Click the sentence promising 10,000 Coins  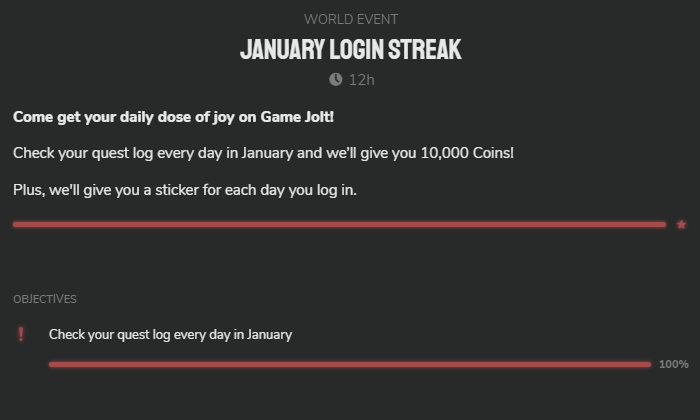263,153
